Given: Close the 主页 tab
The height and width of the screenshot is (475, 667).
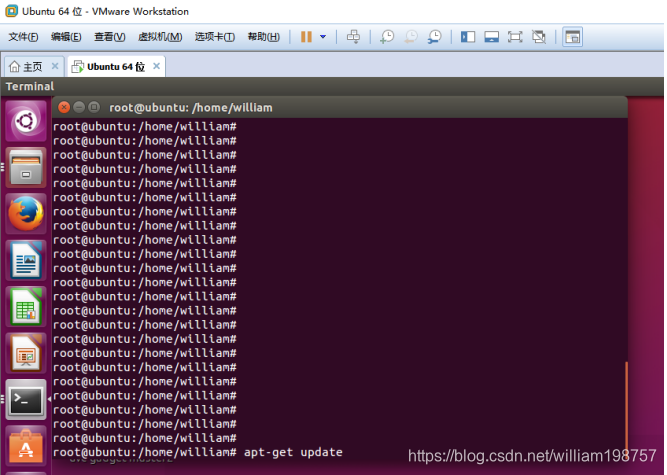Looking at the screenshot, I should (x=55, y=66).
